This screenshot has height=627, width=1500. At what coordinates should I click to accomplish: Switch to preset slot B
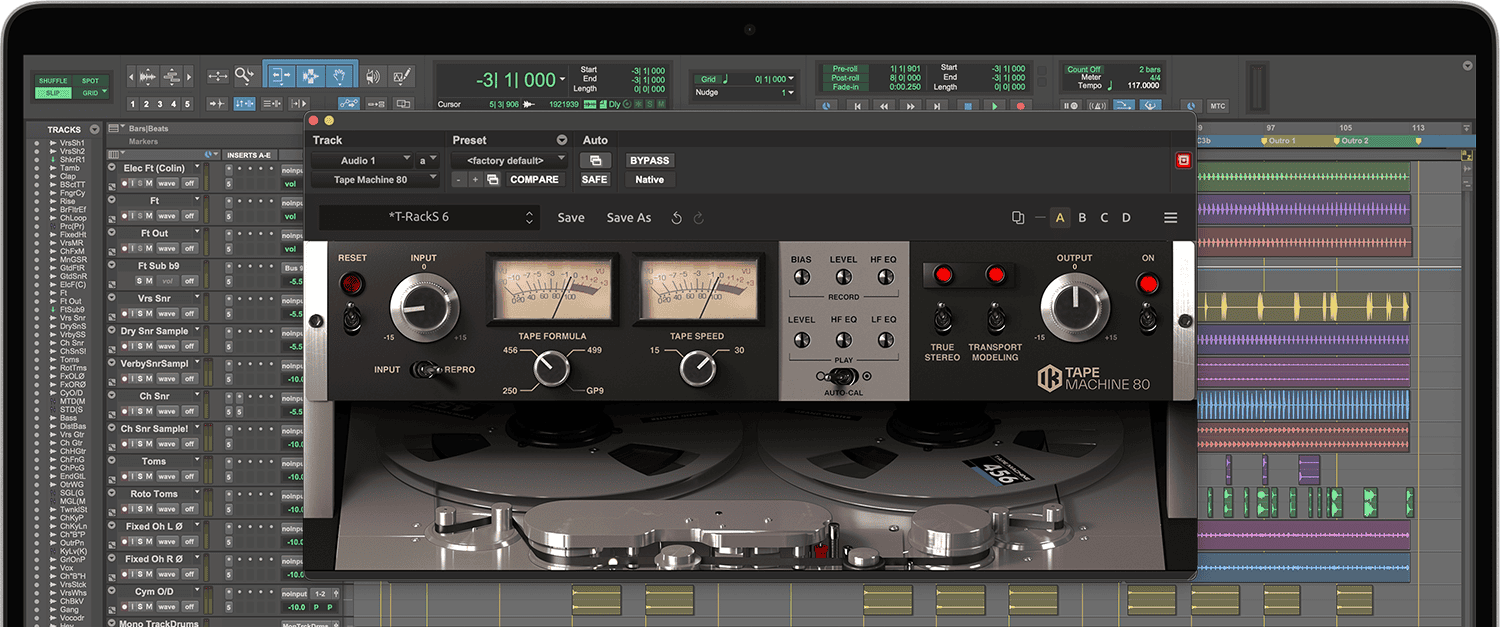(x=1082, y=217)
